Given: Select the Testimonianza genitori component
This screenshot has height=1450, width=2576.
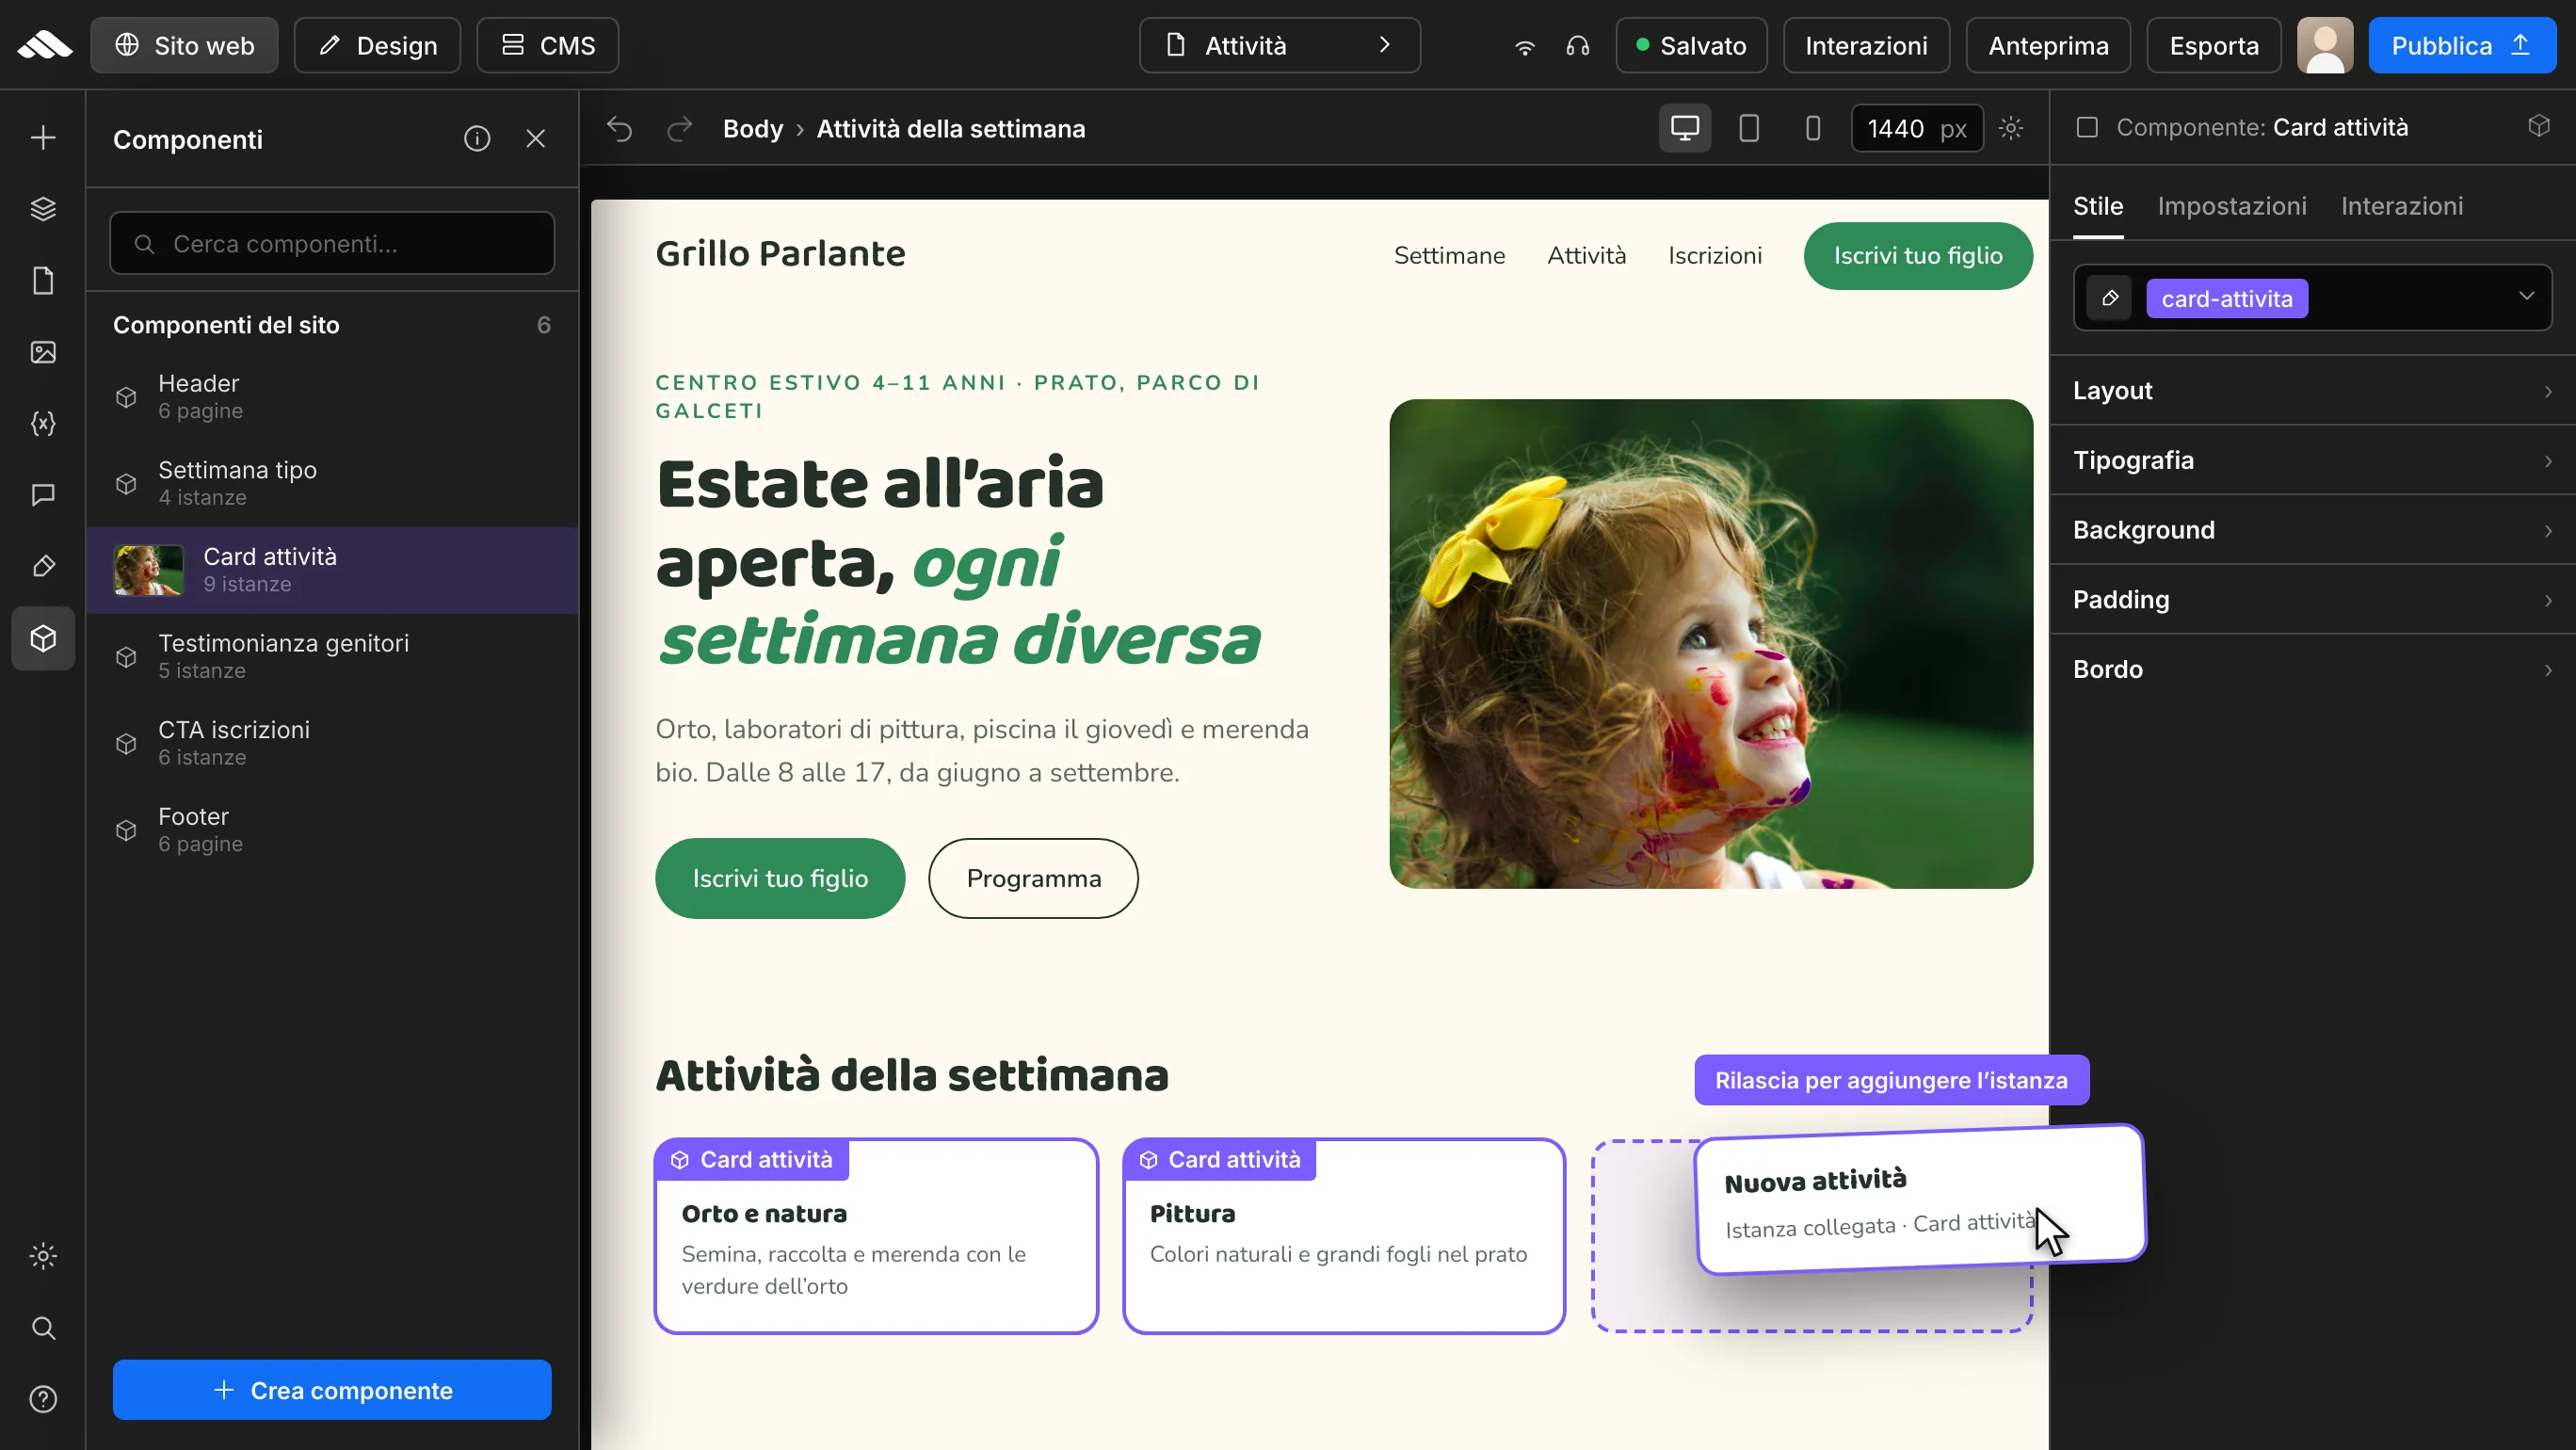Looking at the screenshot, I should point(332,656).
